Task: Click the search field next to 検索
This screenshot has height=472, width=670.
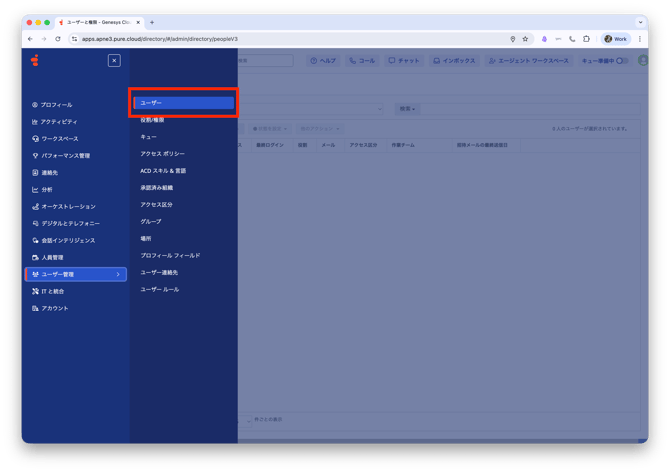Action: click(x=530, y=109)
